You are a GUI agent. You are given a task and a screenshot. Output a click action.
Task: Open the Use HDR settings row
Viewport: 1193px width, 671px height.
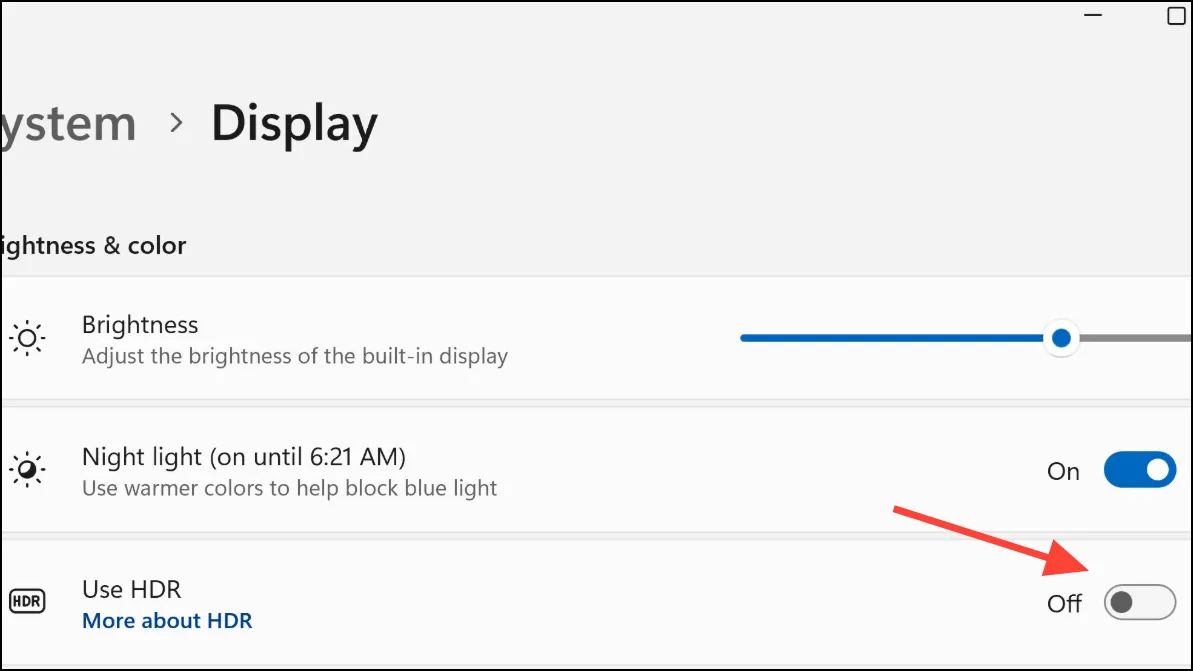[x=596, y=604]
